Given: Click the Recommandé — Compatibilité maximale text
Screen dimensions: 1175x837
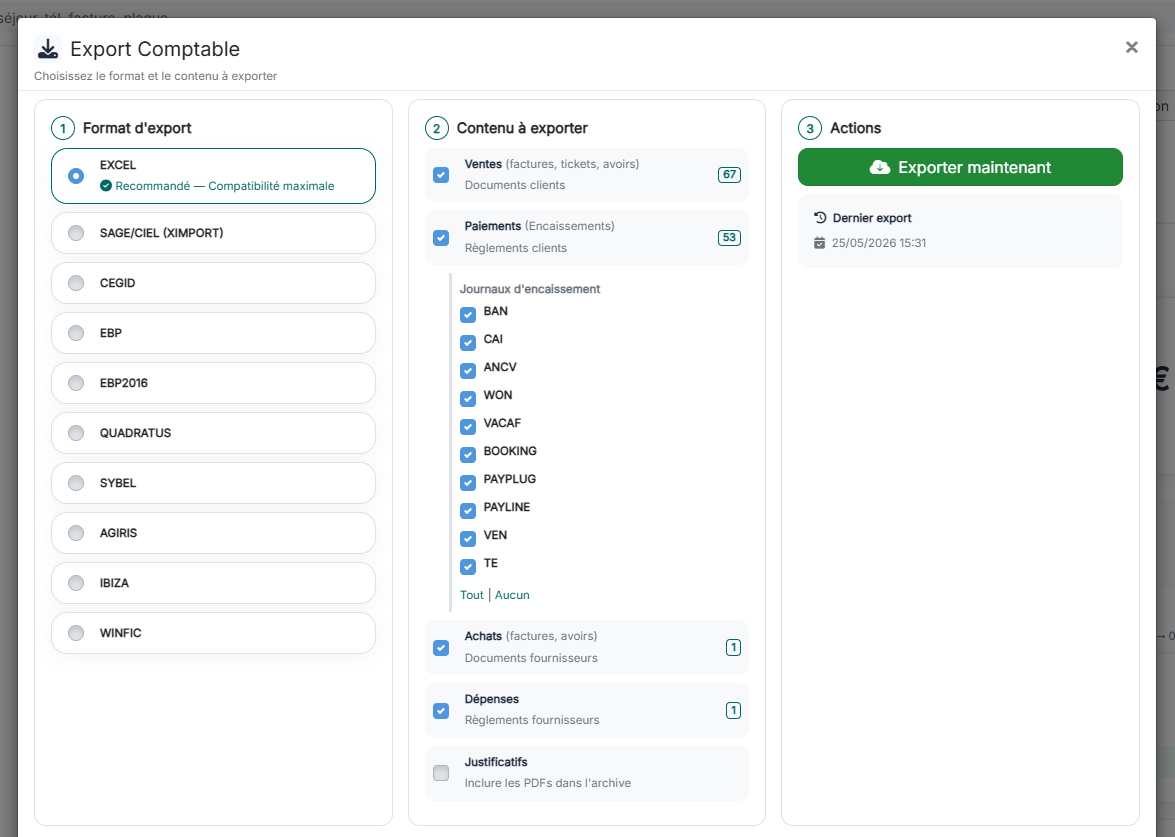Looking at the screenshot, I should [225, 186].
